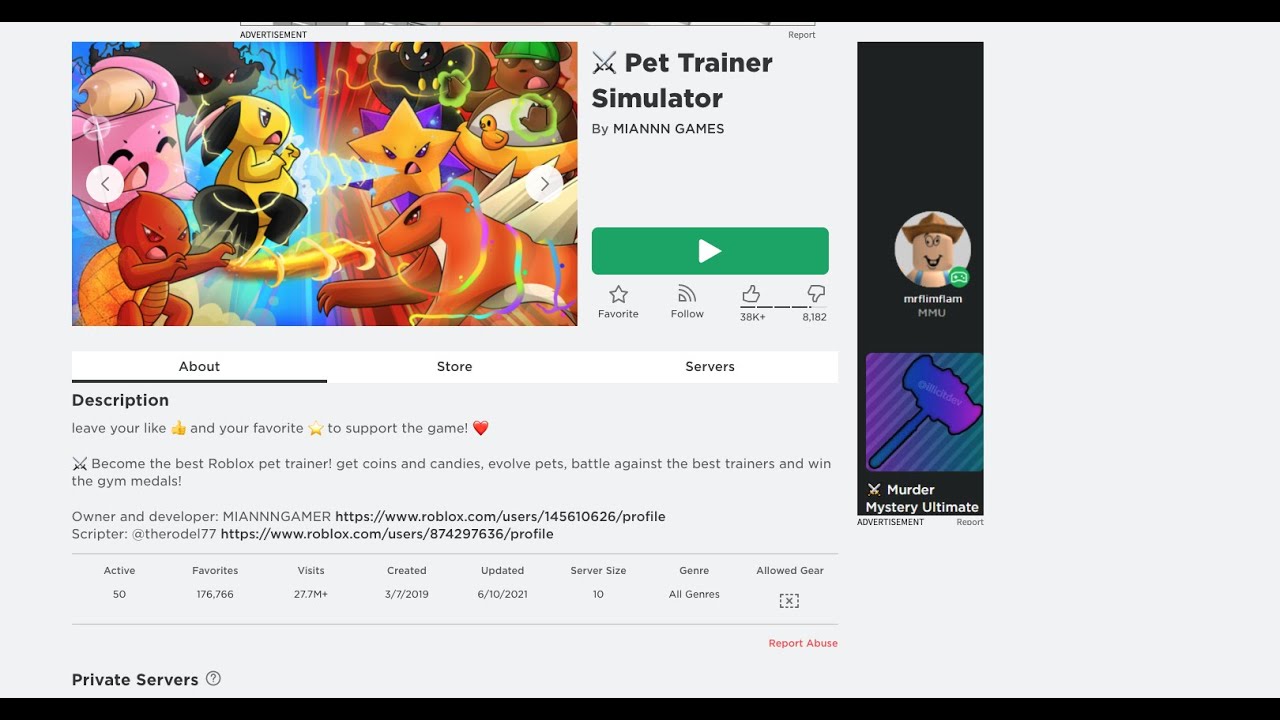Click the Murder Mystery Ultimate ad title
This screenshot has height=720, width=1280.
(x=922, y=498)
